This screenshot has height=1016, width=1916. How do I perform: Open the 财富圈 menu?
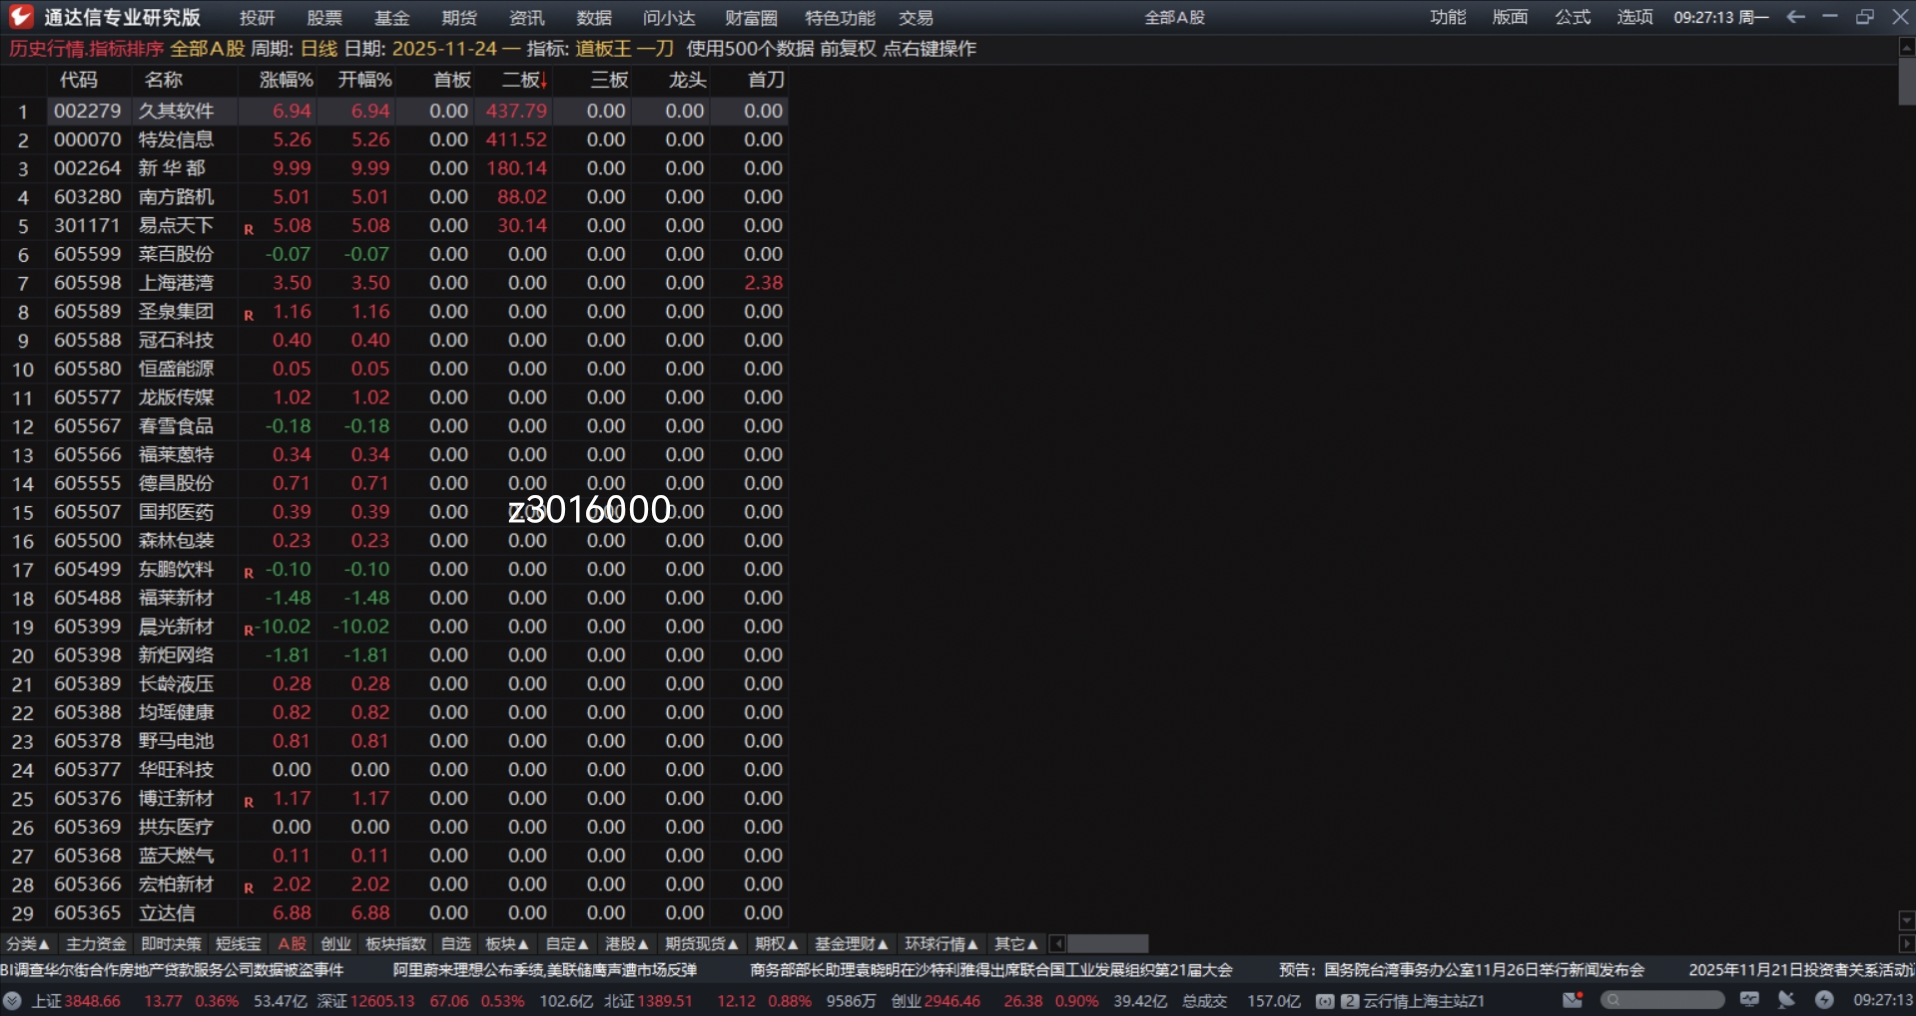(x=751, y=18)
